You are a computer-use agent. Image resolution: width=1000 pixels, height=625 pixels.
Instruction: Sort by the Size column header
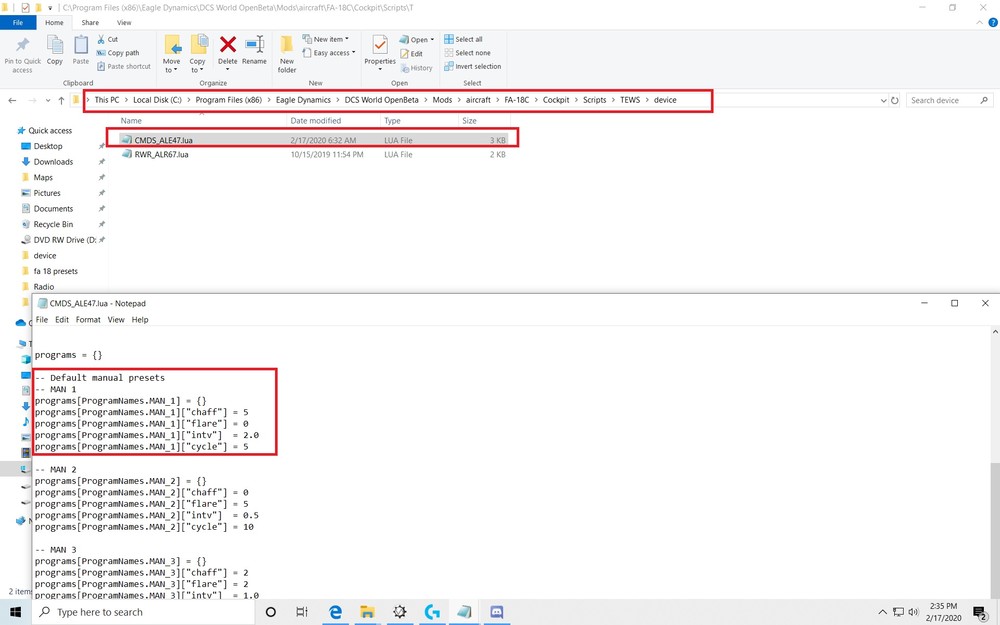(469, 121)
